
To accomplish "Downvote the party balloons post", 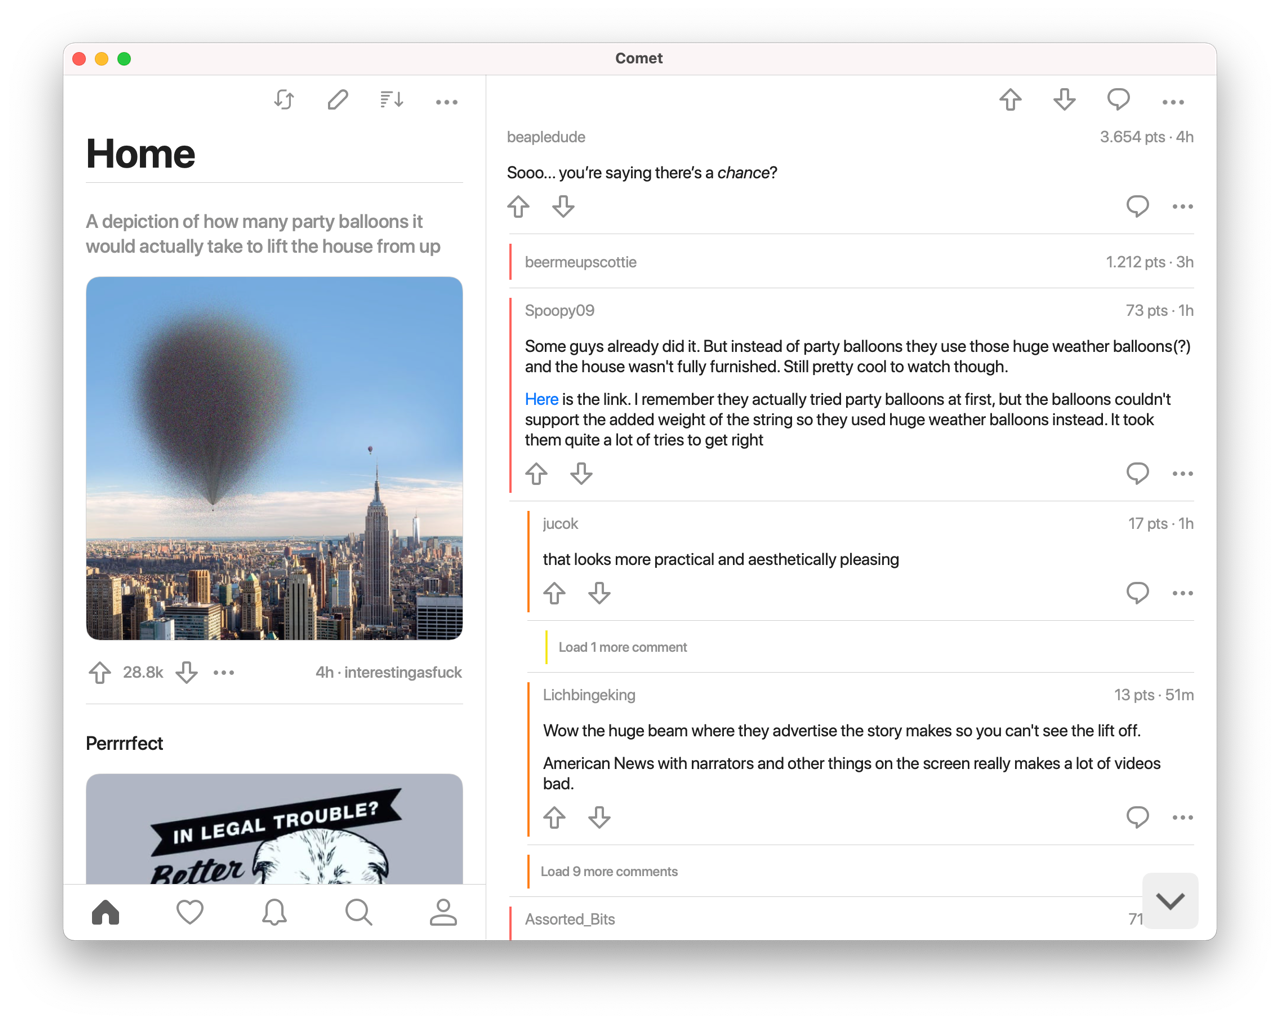I will (x=187, y=673).
